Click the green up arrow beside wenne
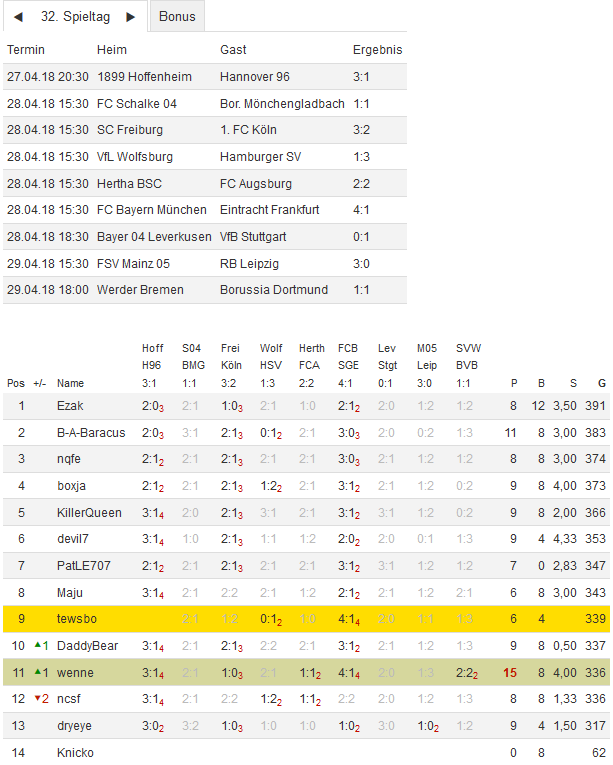 click(x=38, y=672)
